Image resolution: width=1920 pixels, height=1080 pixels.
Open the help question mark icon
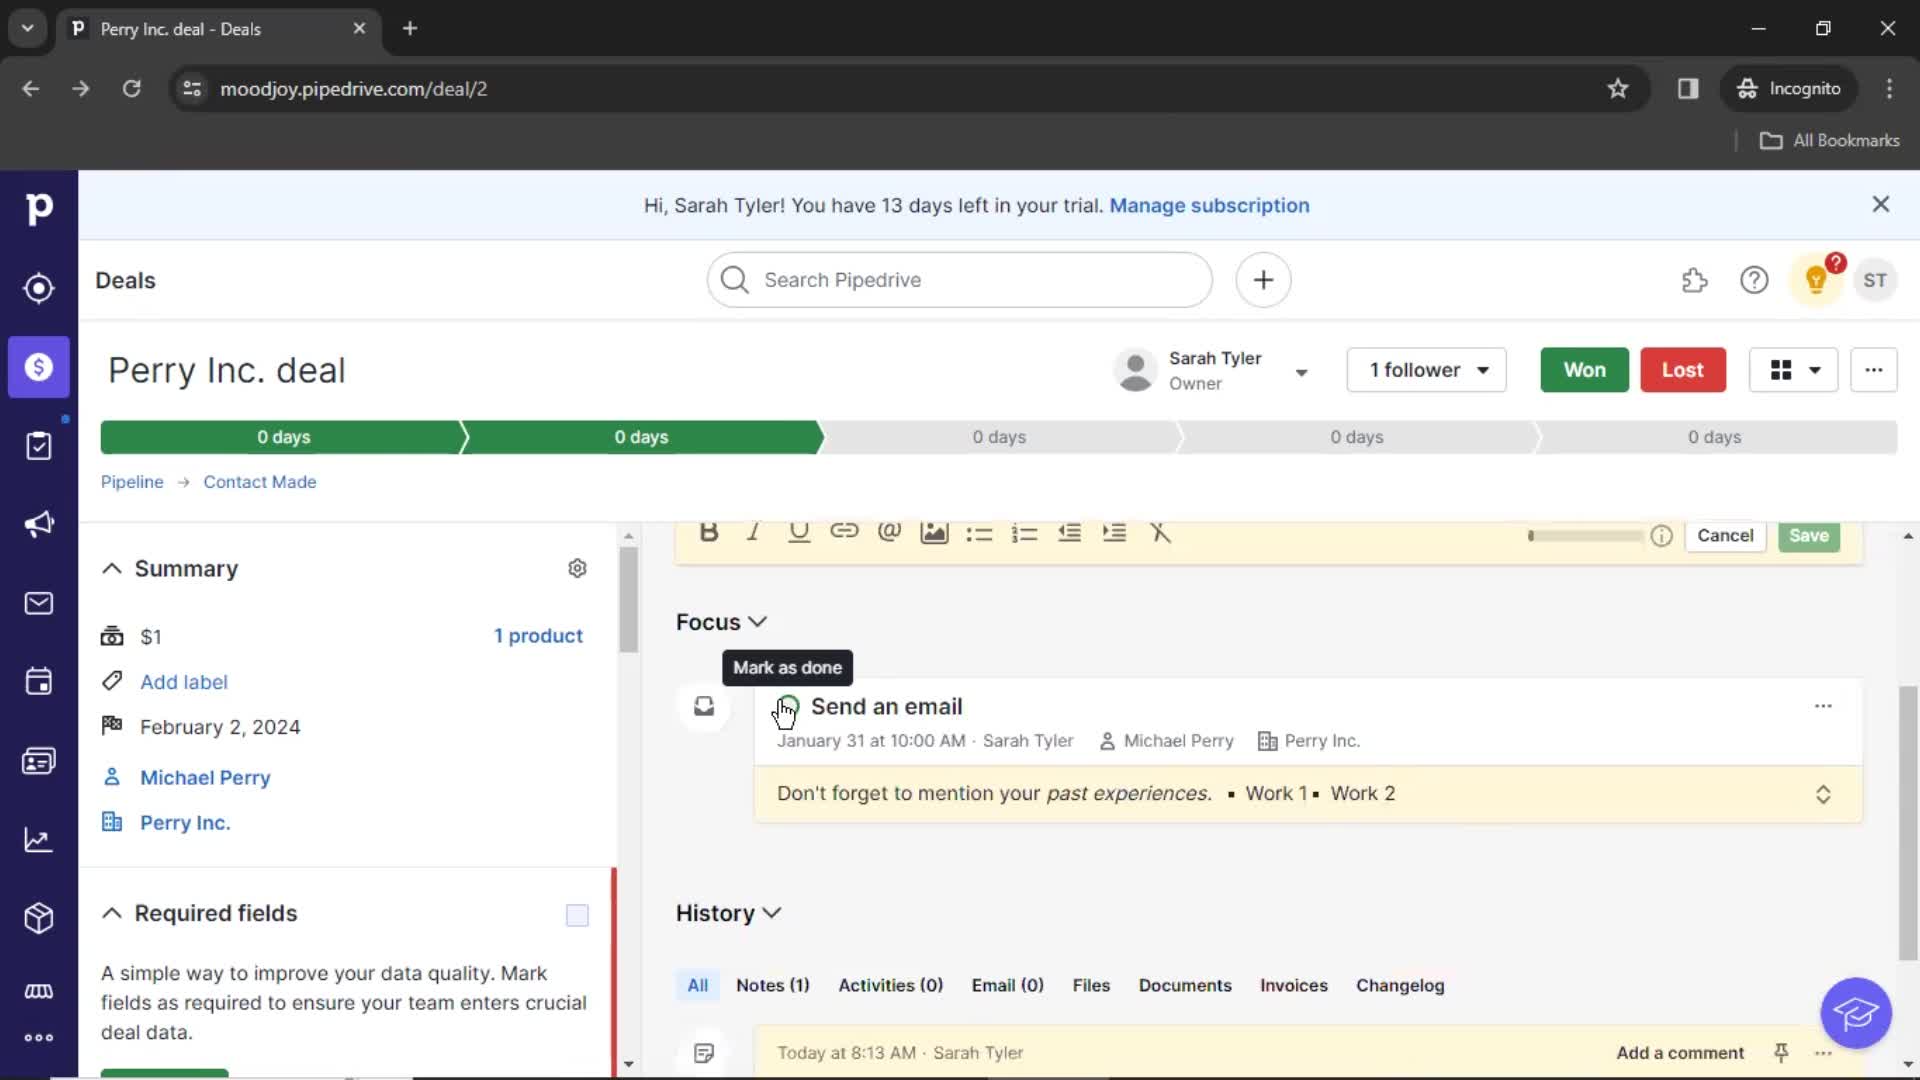click(x=1754, y=281)
